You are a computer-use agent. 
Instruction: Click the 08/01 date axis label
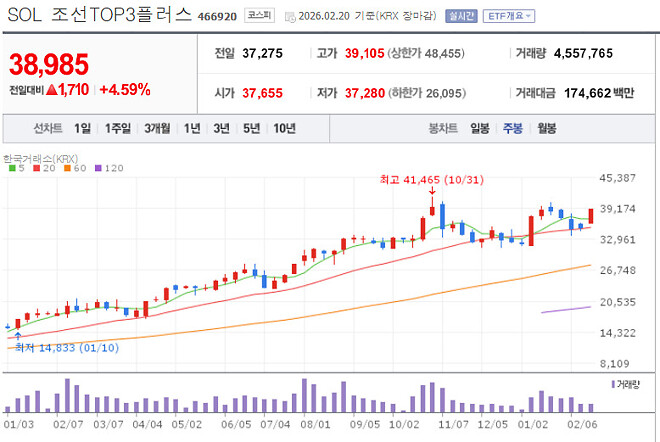point(315,424)
